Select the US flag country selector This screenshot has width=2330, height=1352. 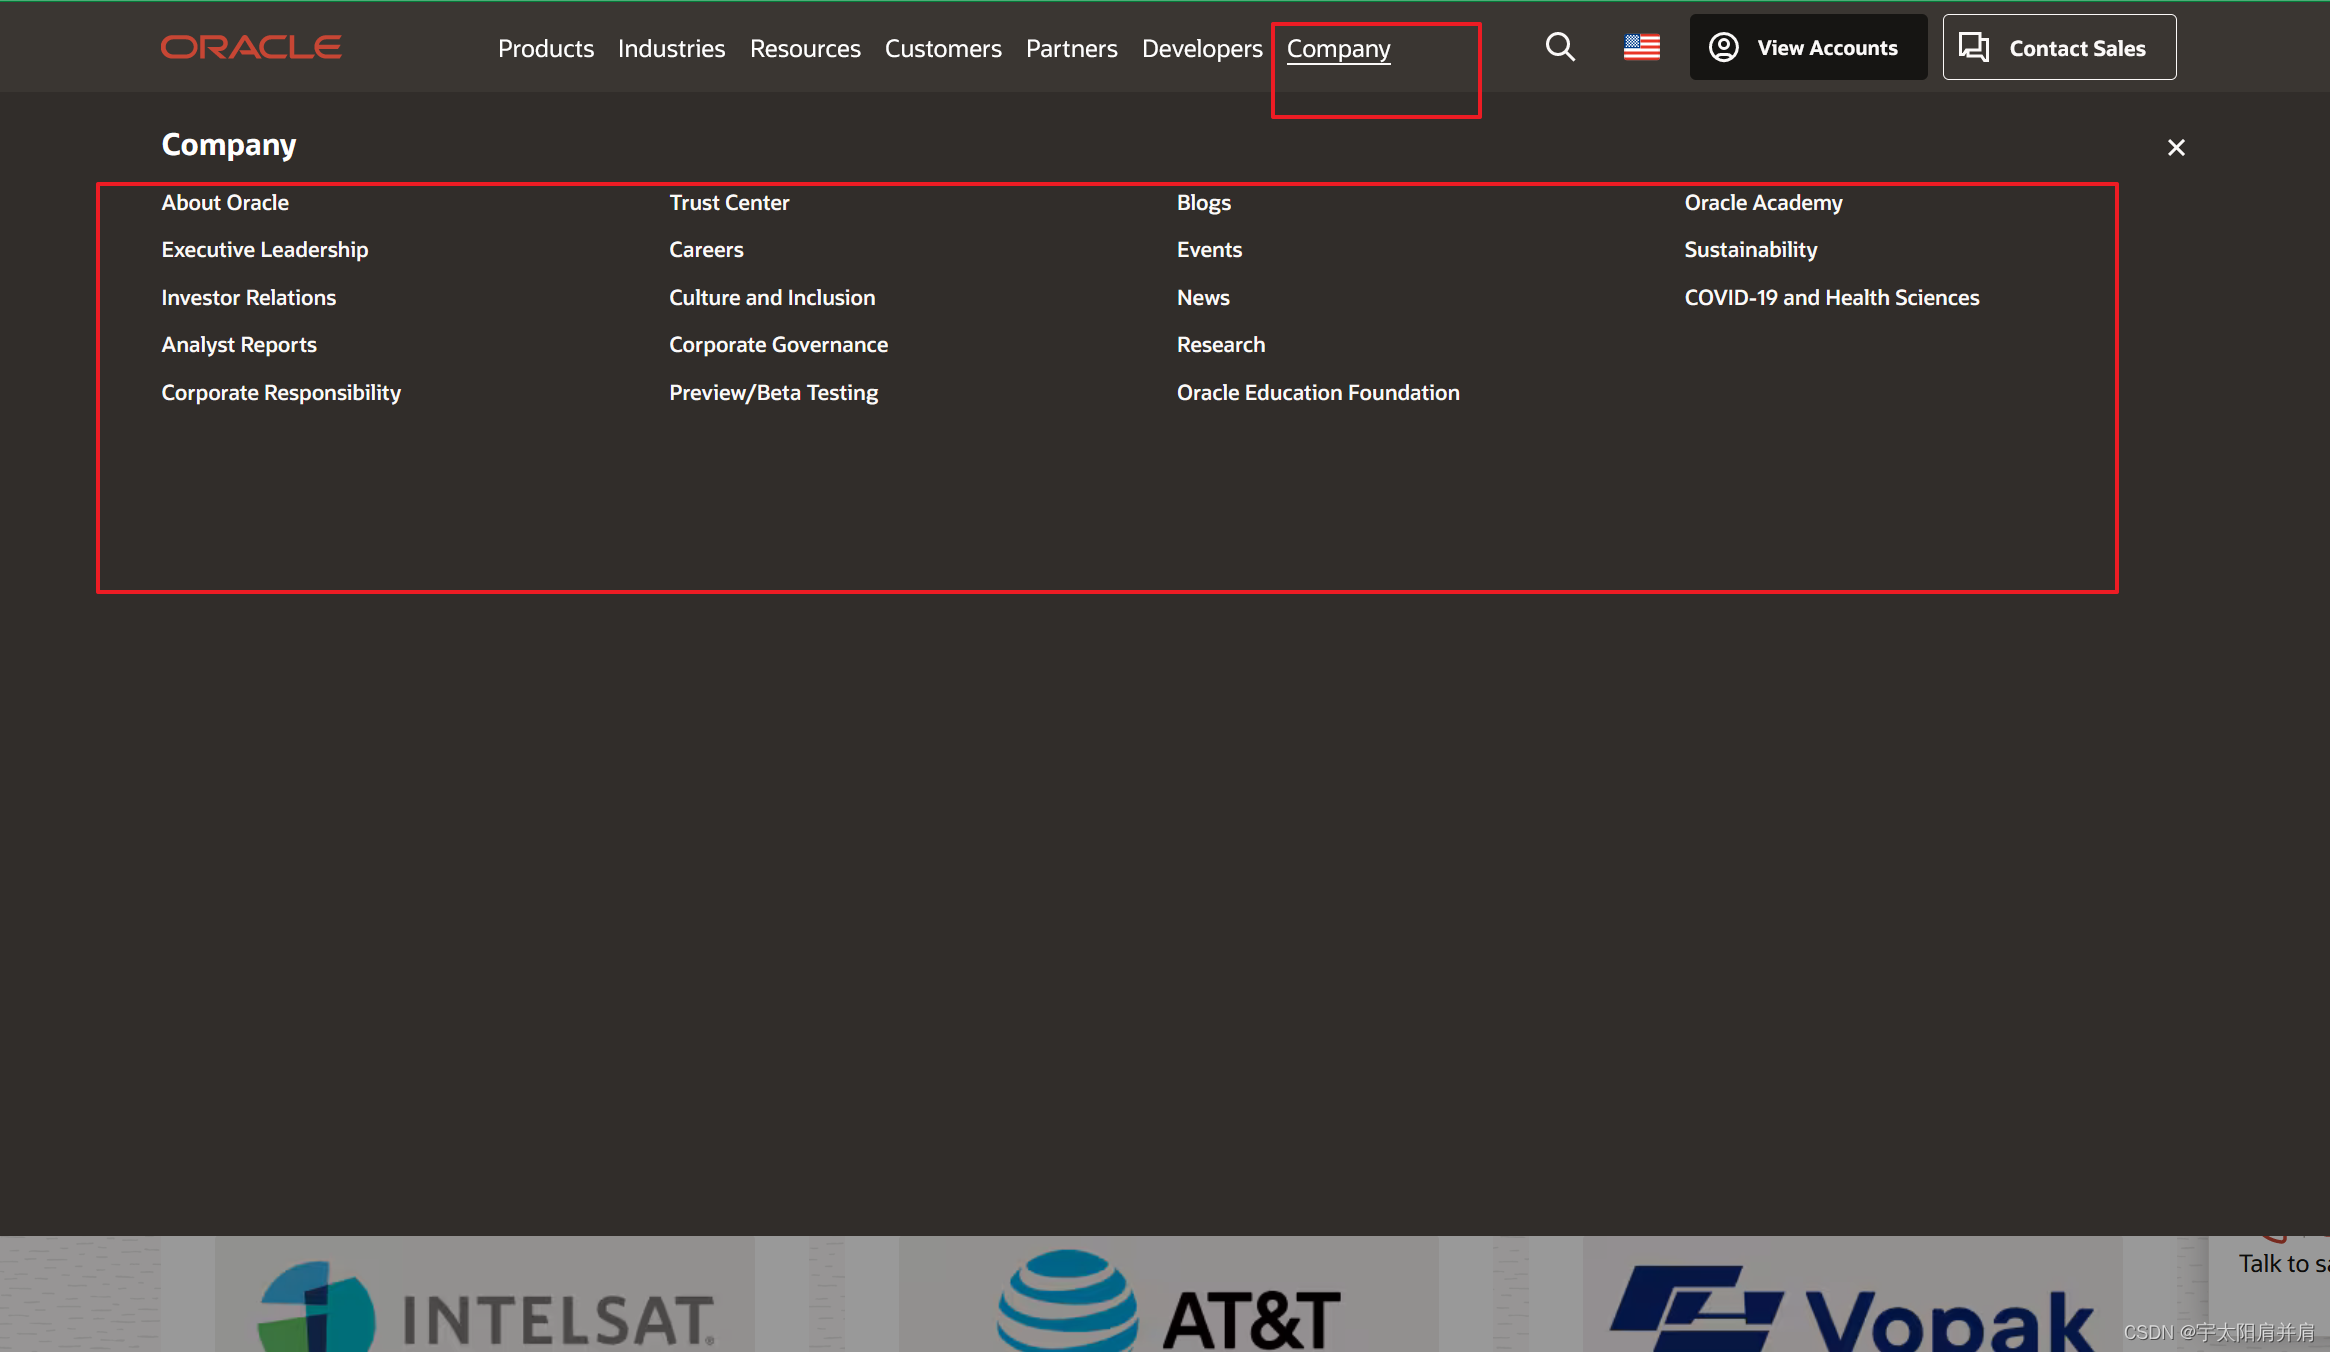coord(1641,47)
